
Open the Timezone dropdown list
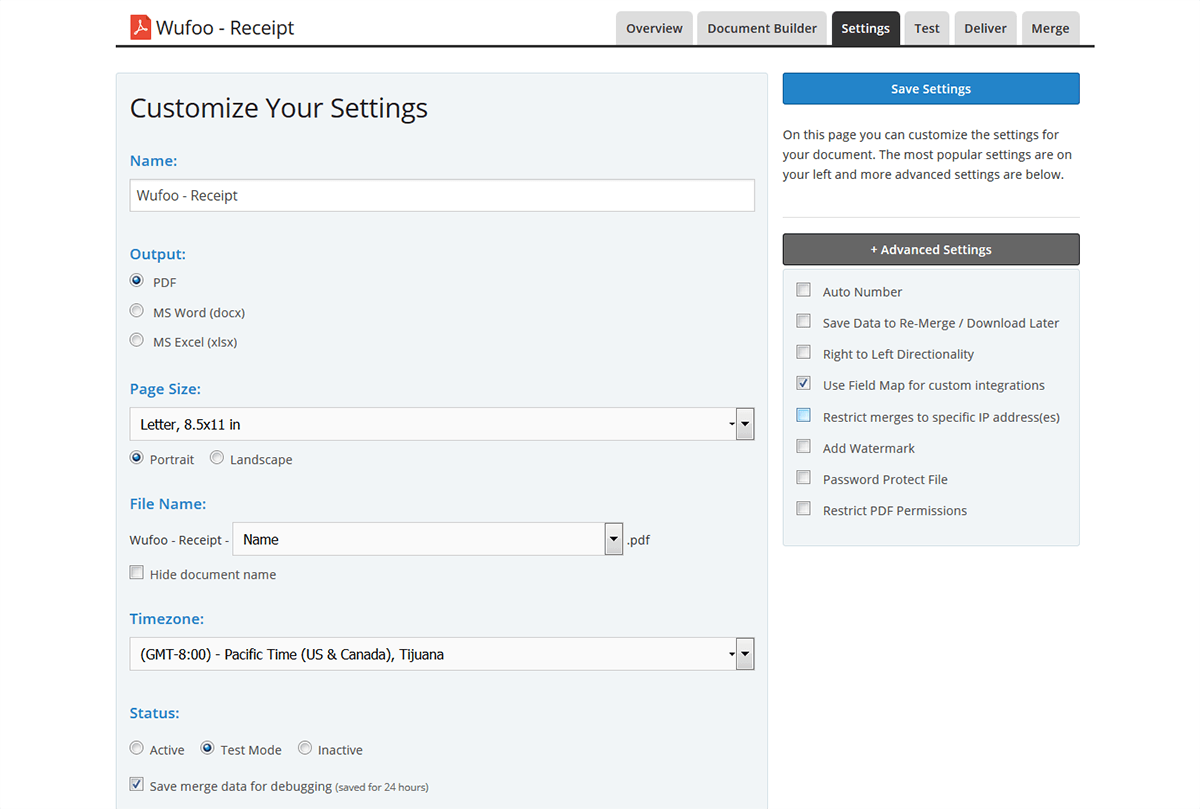(x=744, y=654)
